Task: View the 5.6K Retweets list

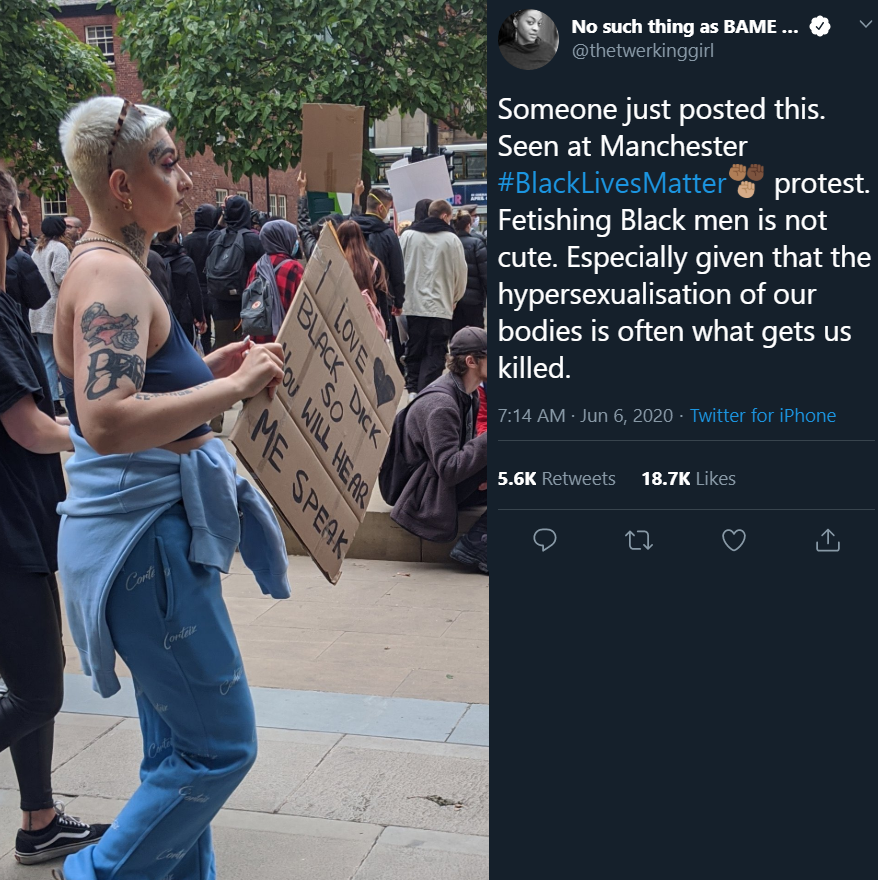Action: pos(556,479)
